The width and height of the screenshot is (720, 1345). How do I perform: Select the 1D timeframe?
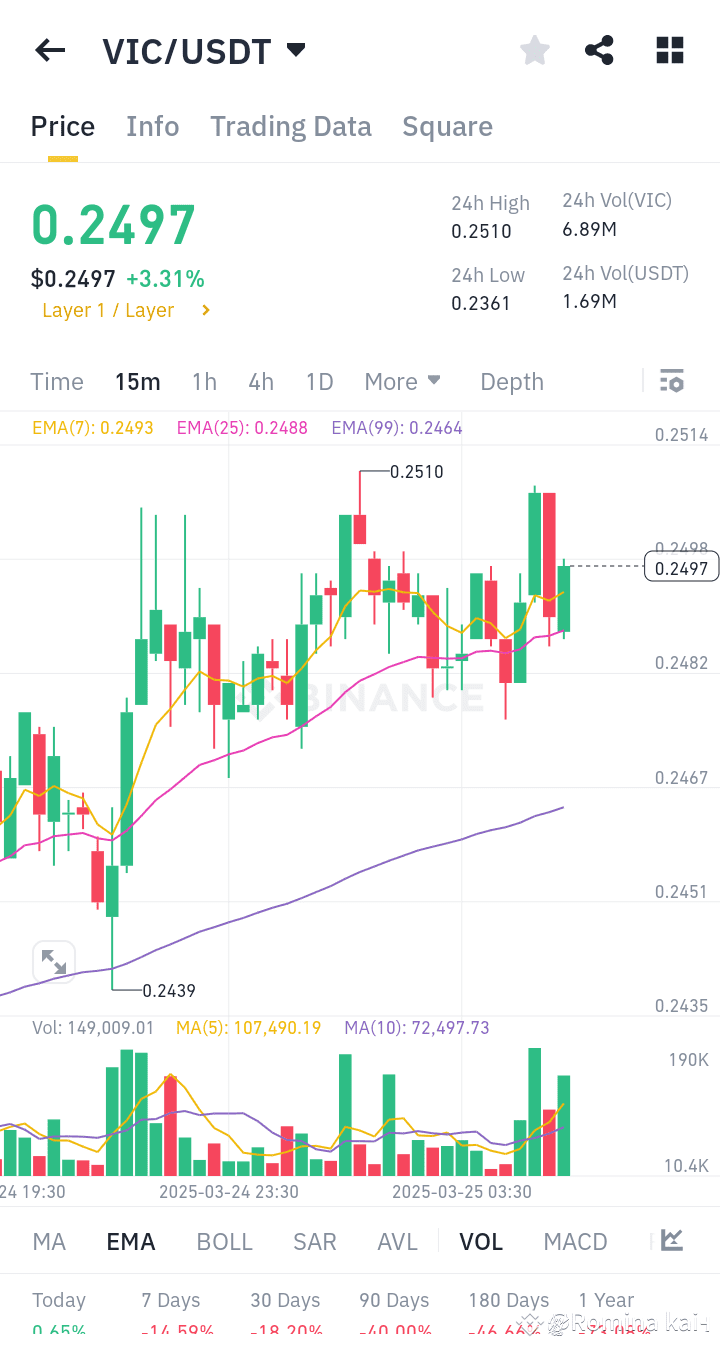(x=319, y=381)
